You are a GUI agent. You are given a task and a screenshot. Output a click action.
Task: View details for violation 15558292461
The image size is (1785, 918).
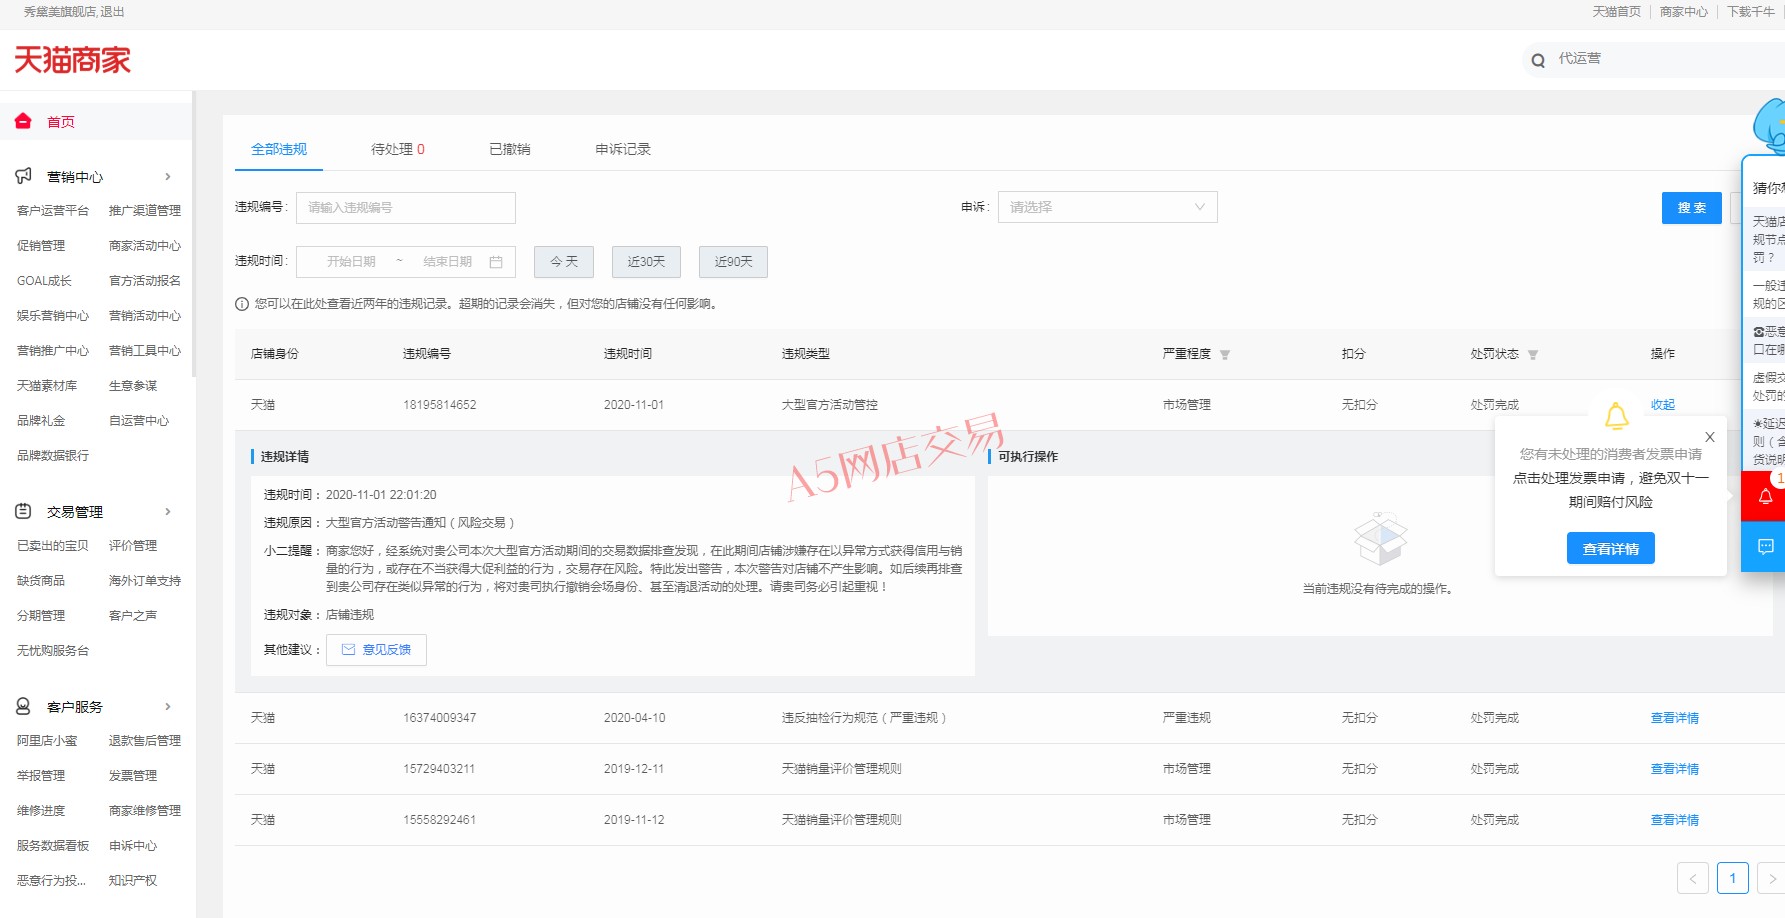[1675, 820]
